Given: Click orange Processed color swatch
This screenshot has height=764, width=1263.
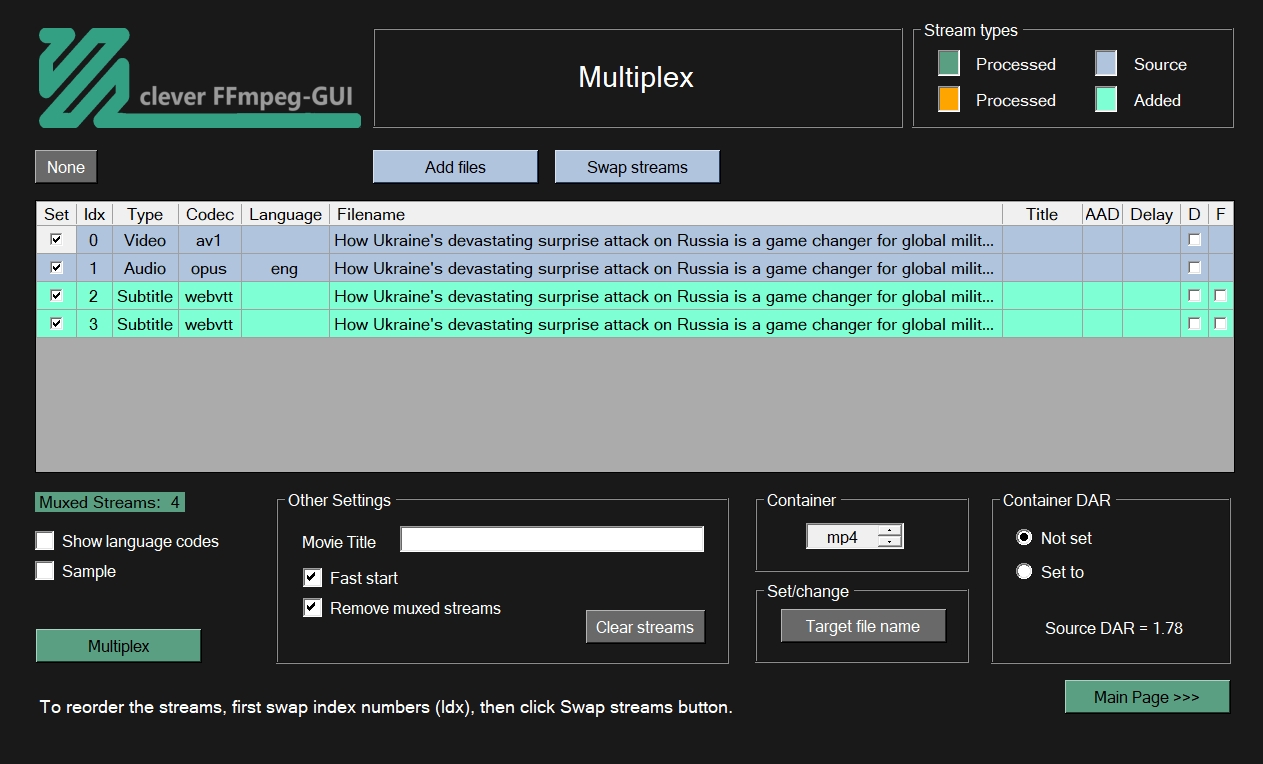Looking at the screenshot, I should [949, 100].
